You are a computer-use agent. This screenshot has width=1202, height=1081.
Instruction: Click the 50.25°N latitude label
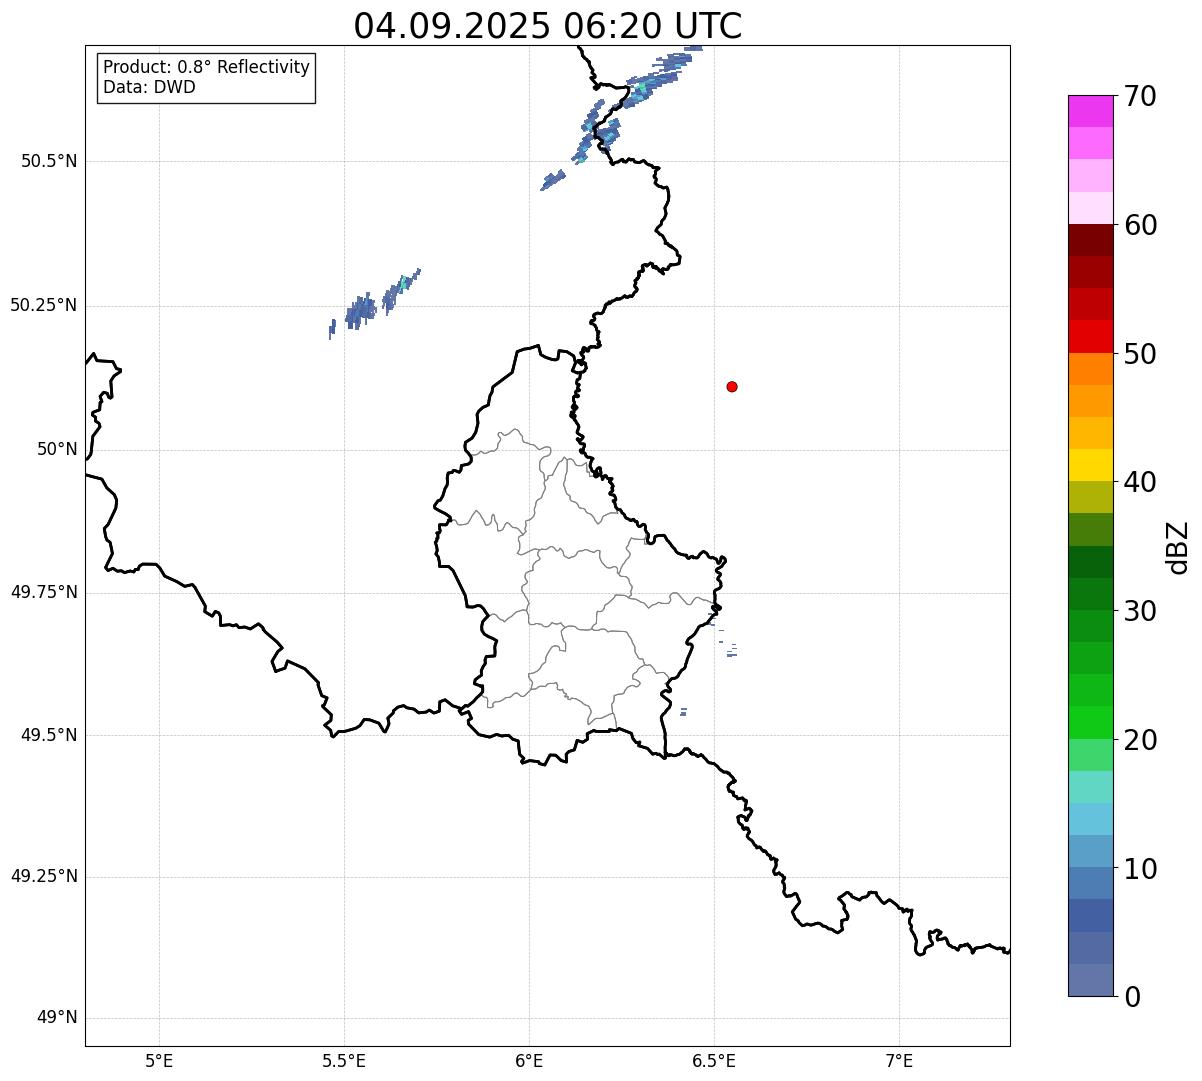[44, 305]
